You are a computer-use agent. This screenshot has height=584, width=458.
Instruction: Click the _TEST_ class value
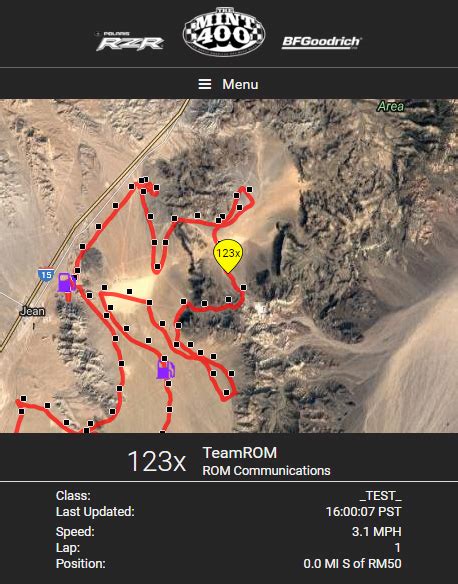[x=381, y=496]
